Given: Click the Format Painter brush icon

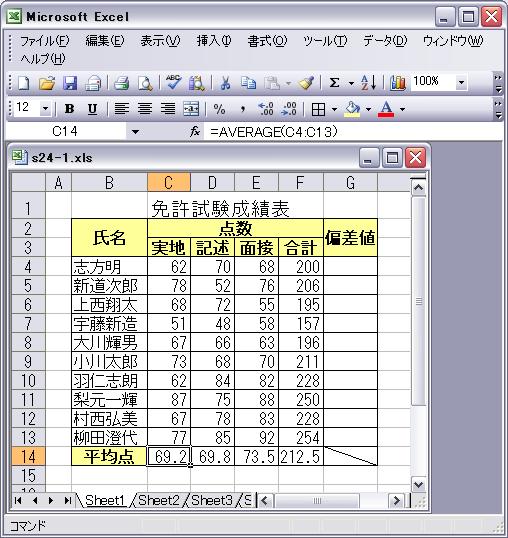Looking at the screenshot, I should click(306, 83).
